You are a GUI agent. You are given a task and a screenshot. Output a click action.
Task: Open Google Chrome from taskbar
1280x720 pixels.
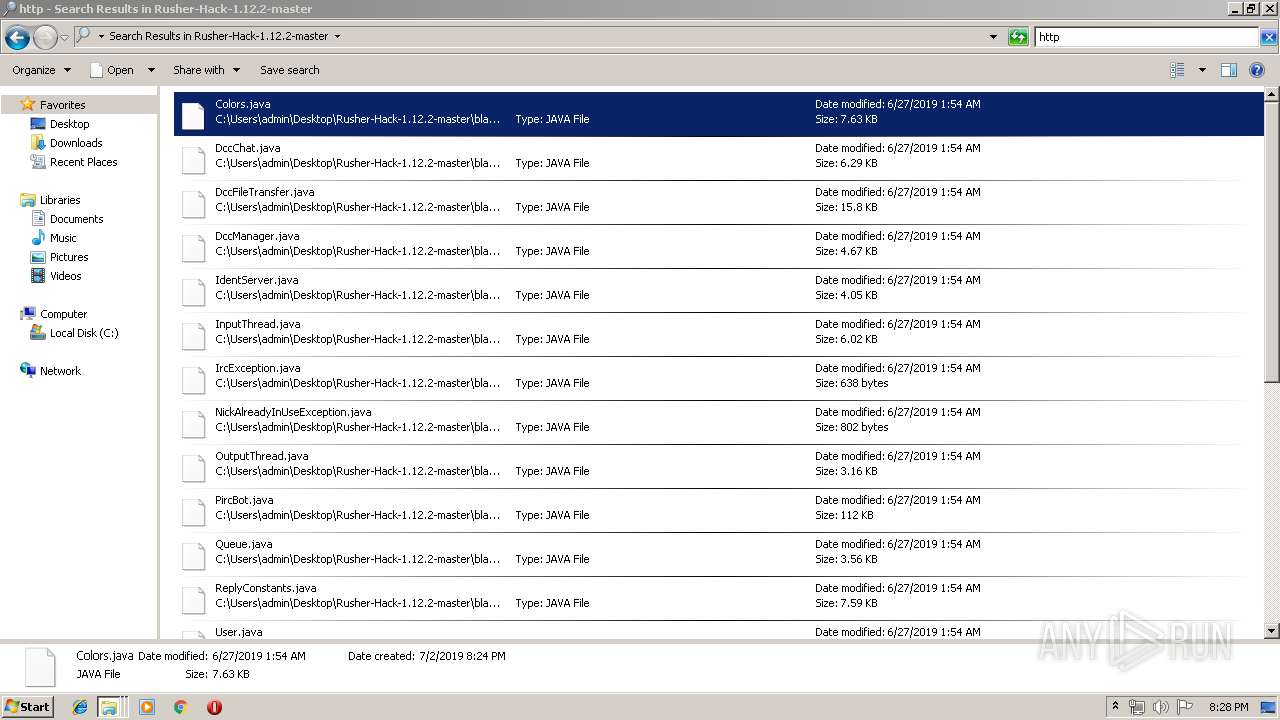181,707
